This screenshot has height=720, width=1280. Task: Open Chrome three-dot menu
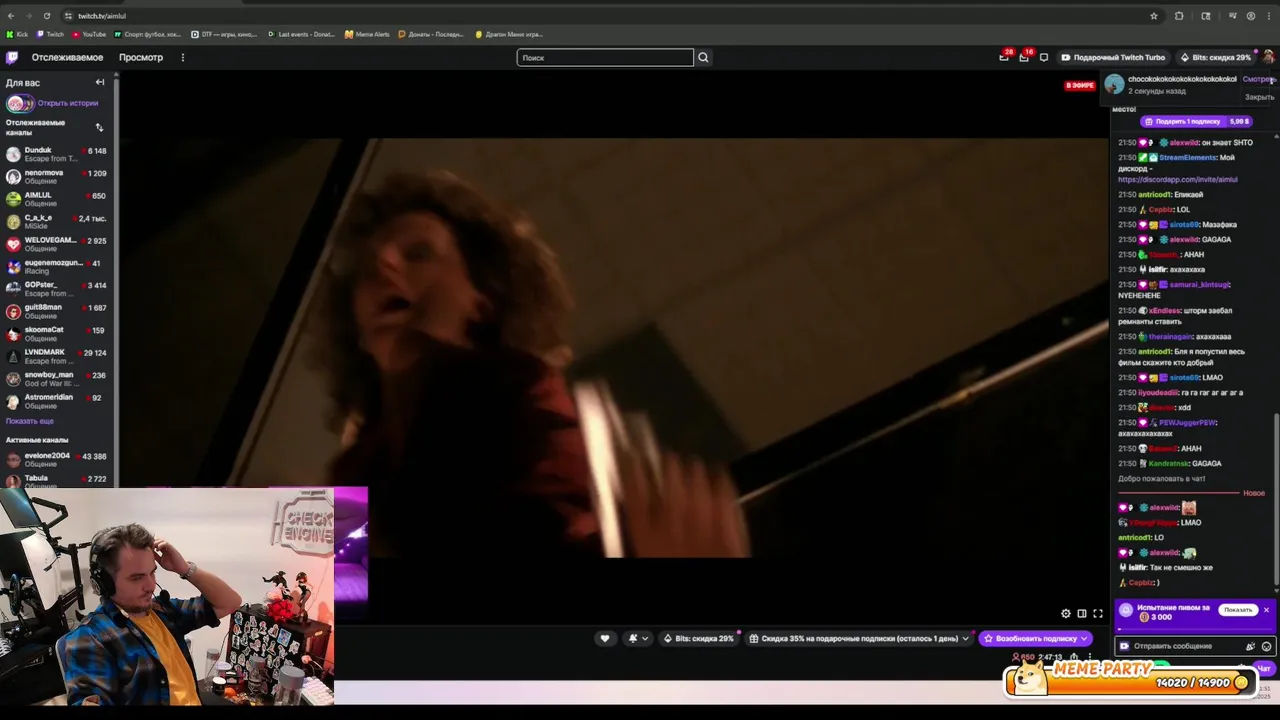tap(1270, 16)
